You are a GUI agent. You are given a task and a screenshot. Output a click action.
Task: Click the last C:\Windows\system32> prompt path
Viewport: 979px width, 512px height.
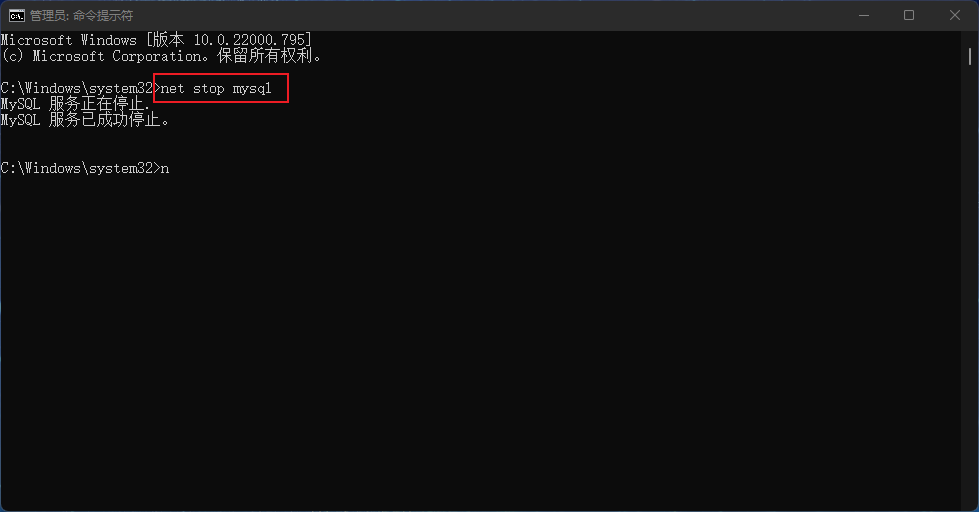coord(81,169)
